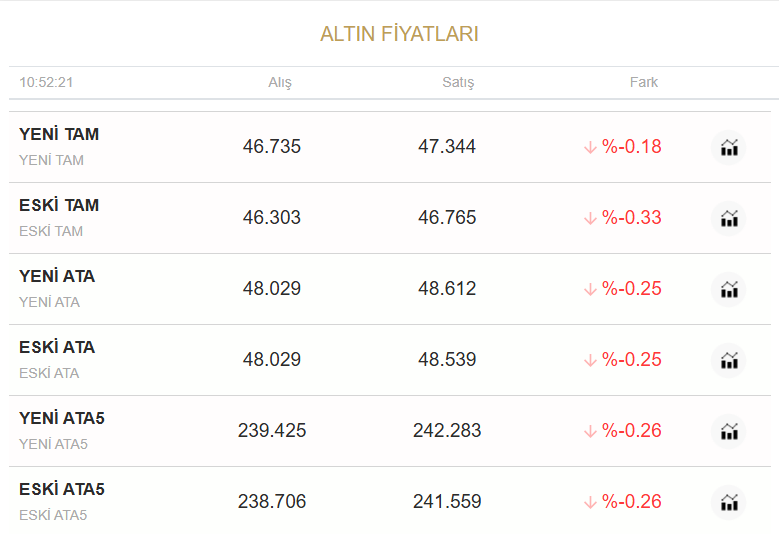Click the red down arrow beside %-0.33
This screenshot has width=779, height=534.
click(590, 218)
